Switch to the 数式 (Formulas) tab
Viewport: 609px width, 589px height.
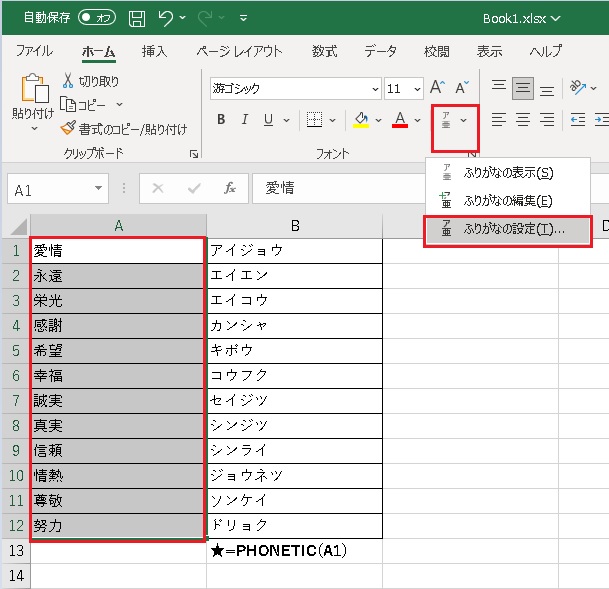coord(324,51)
